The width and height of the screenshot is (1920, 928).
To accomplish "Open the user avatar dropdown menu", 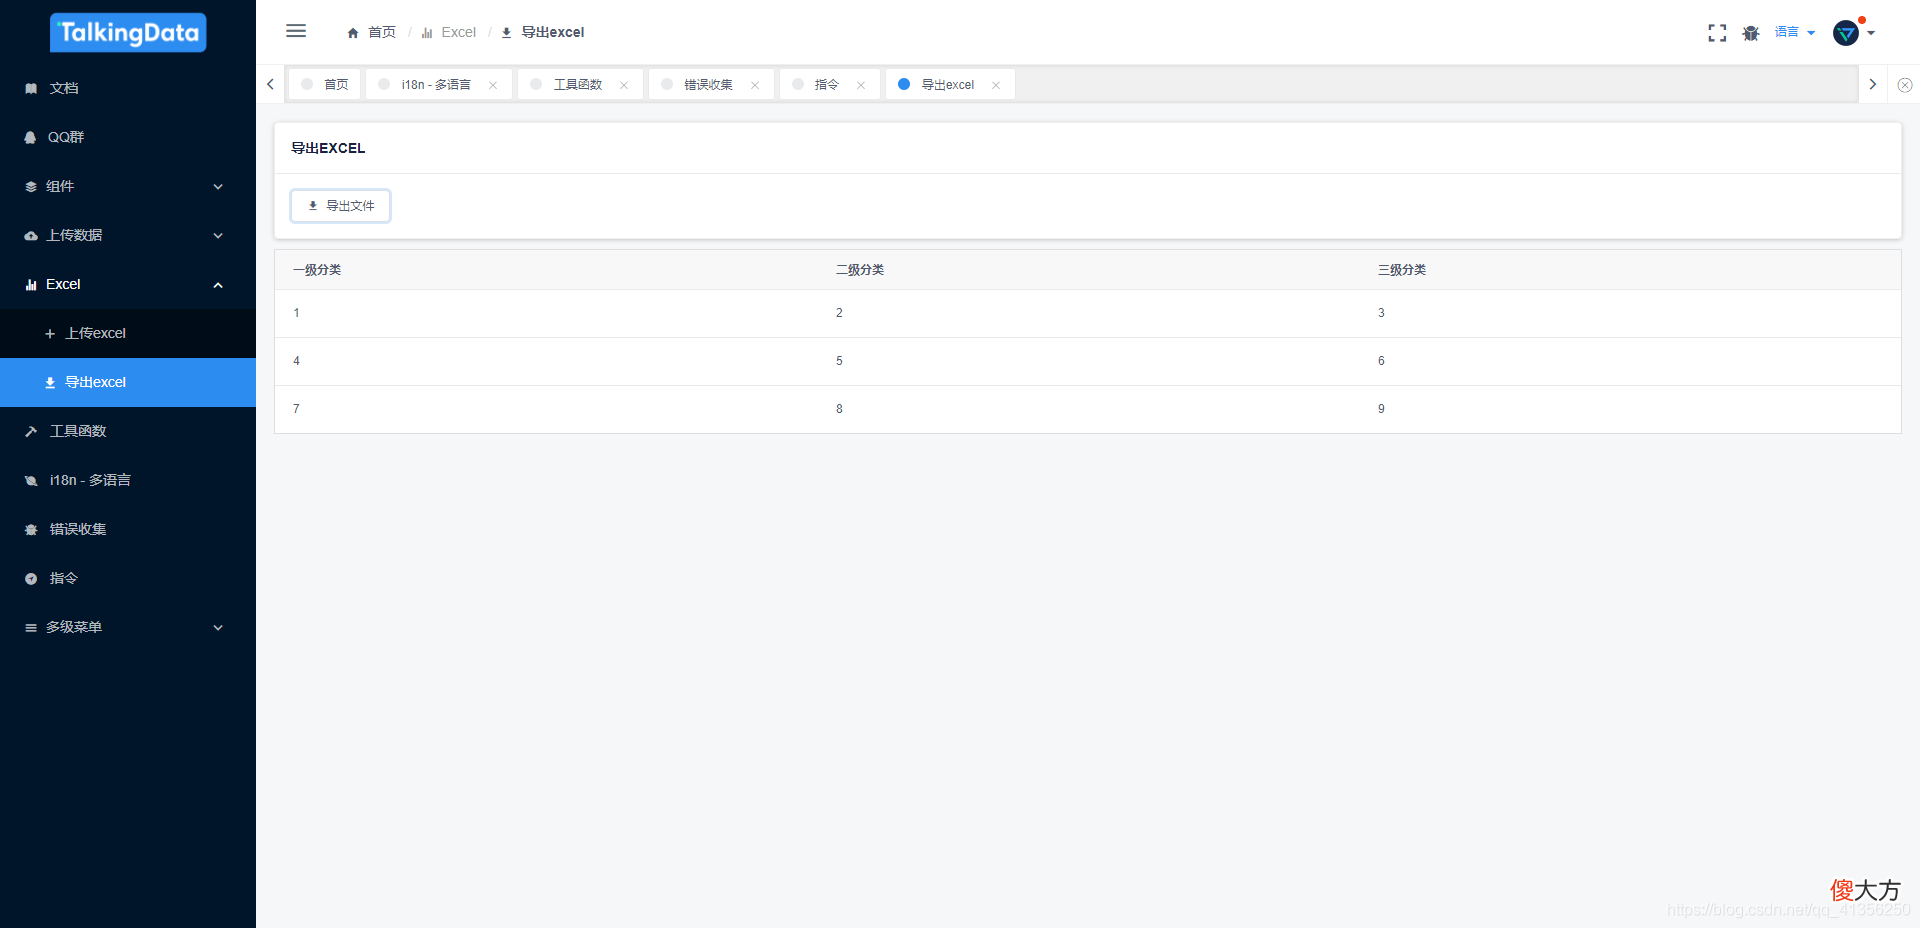I will pos(1853,32).
